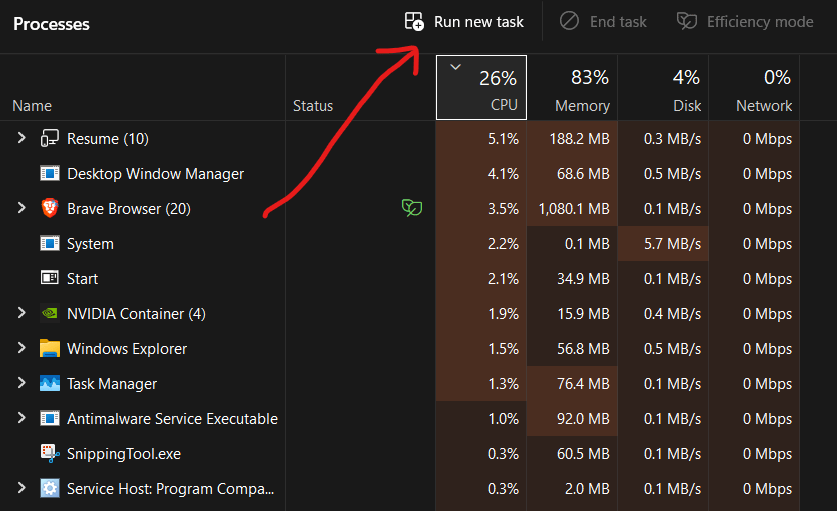
Task: Sort by the 0% Network column
Action: click(754, 88)
